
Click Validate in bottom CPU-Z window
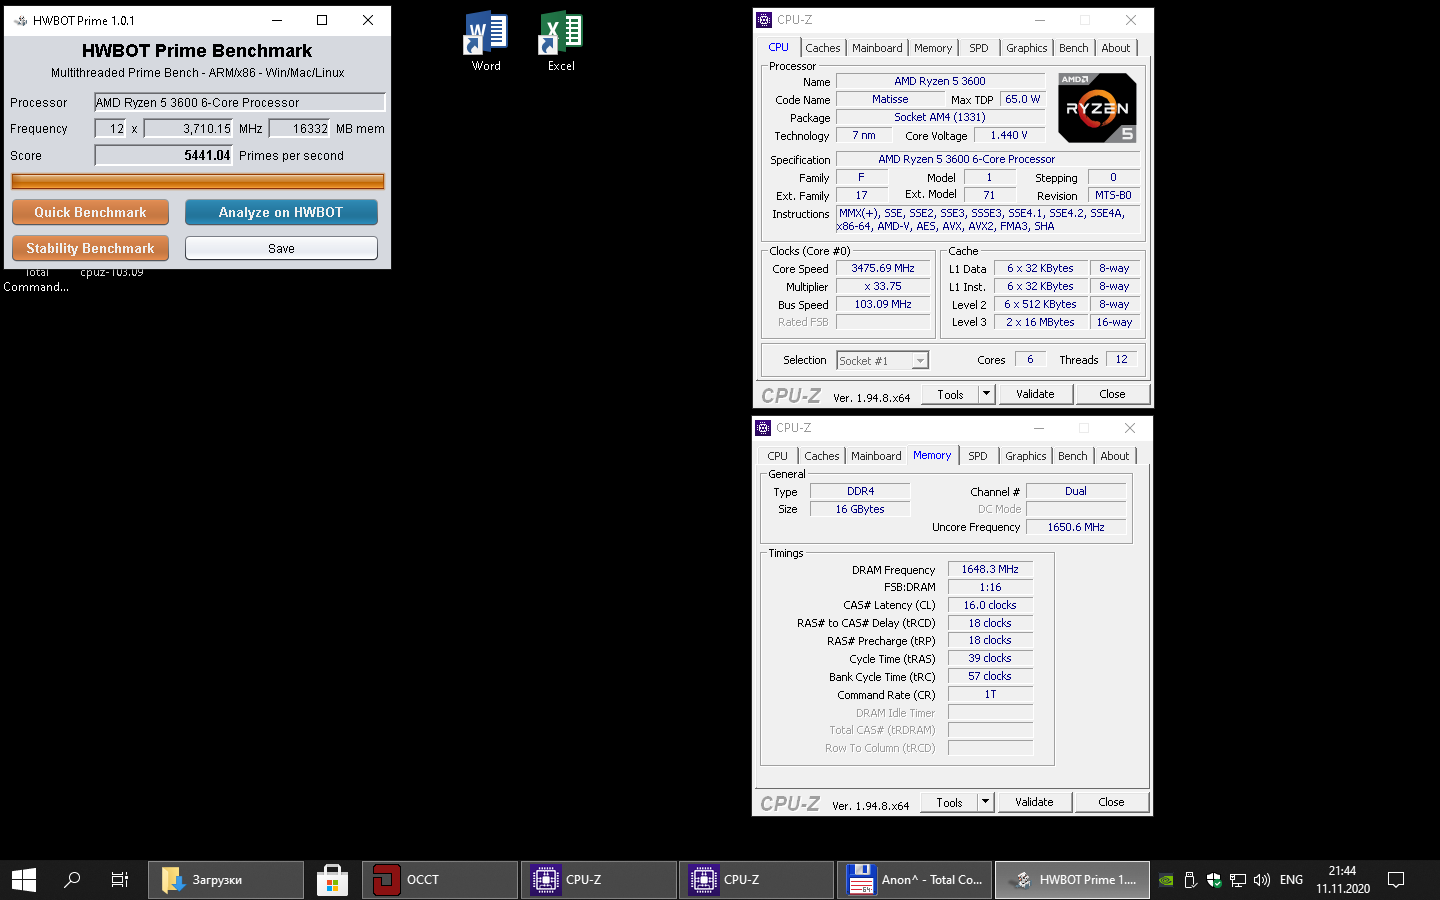[1034, 802]
